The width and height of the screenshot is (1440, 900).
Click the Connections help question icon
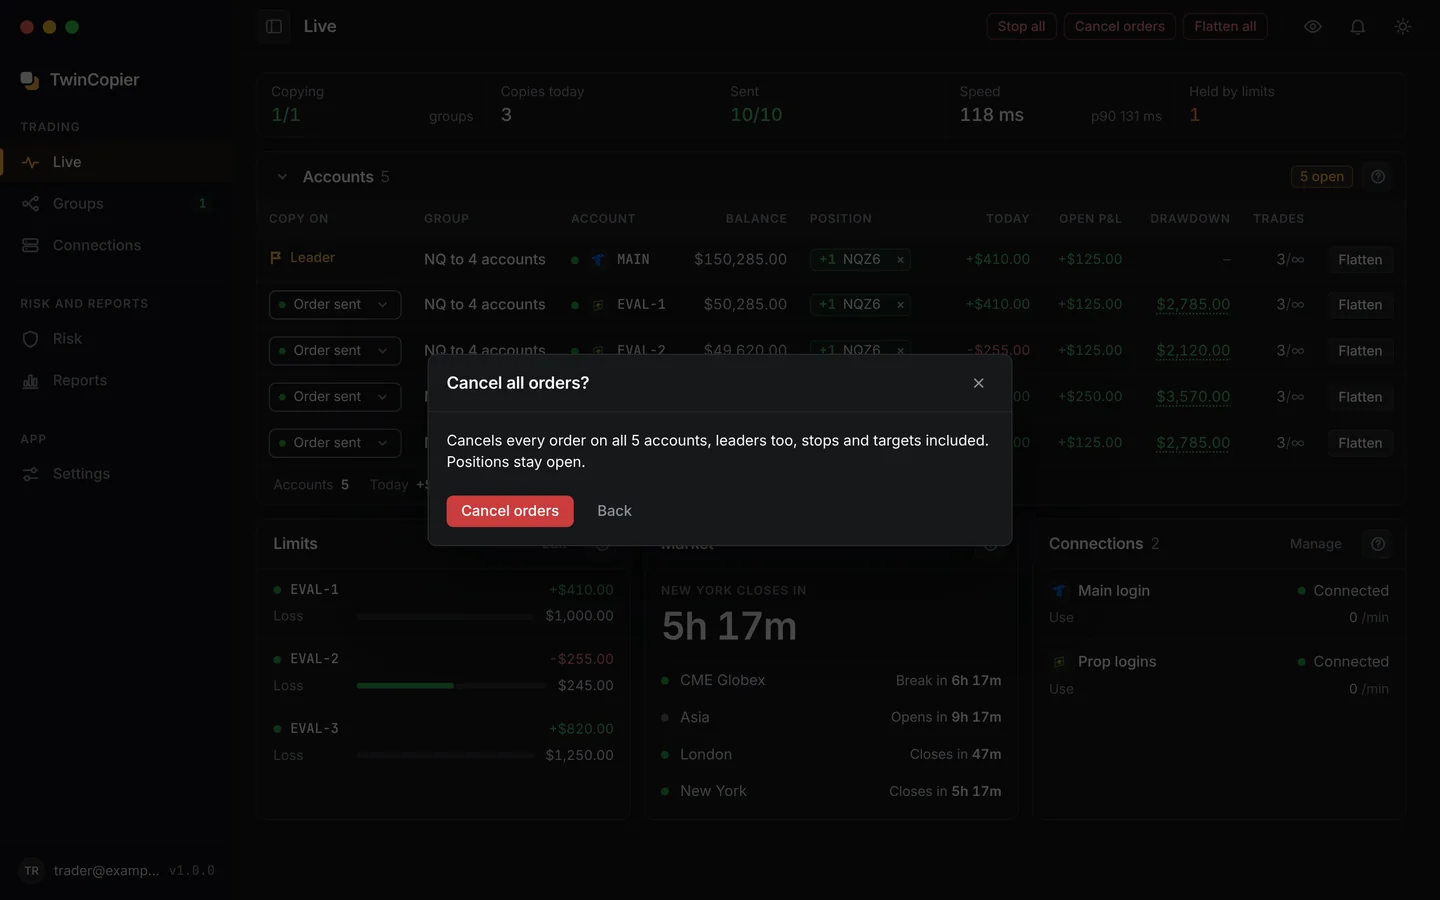(x=1378, y=544)
